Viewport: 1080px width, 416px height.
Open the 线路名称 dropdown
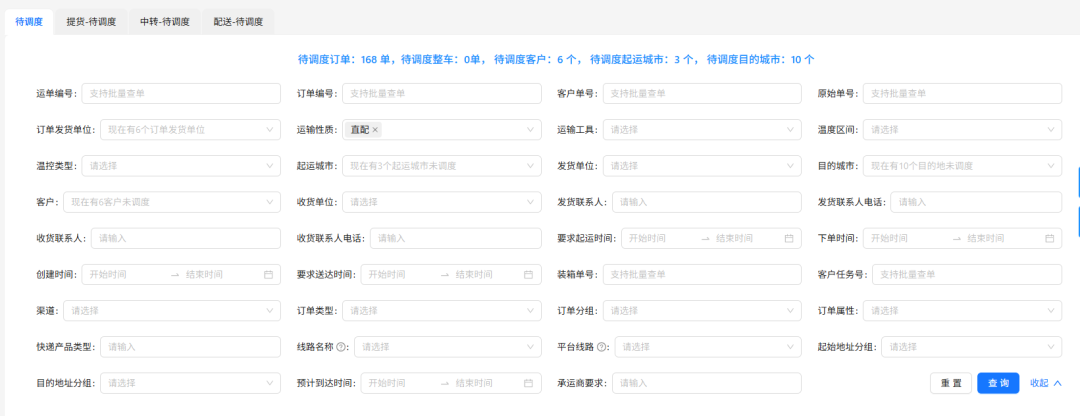(448, 347)
